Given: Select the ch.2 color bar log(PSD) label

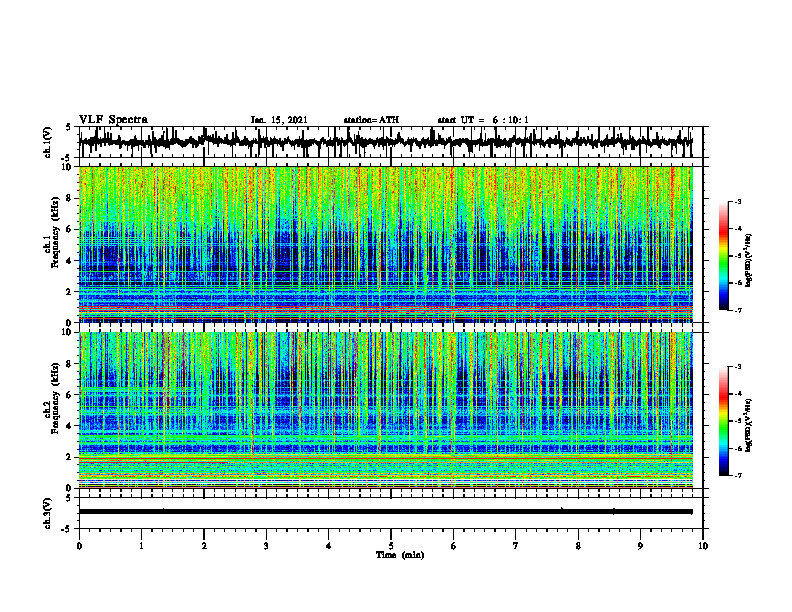Looking at the screenshot, I should click(749, 425).
